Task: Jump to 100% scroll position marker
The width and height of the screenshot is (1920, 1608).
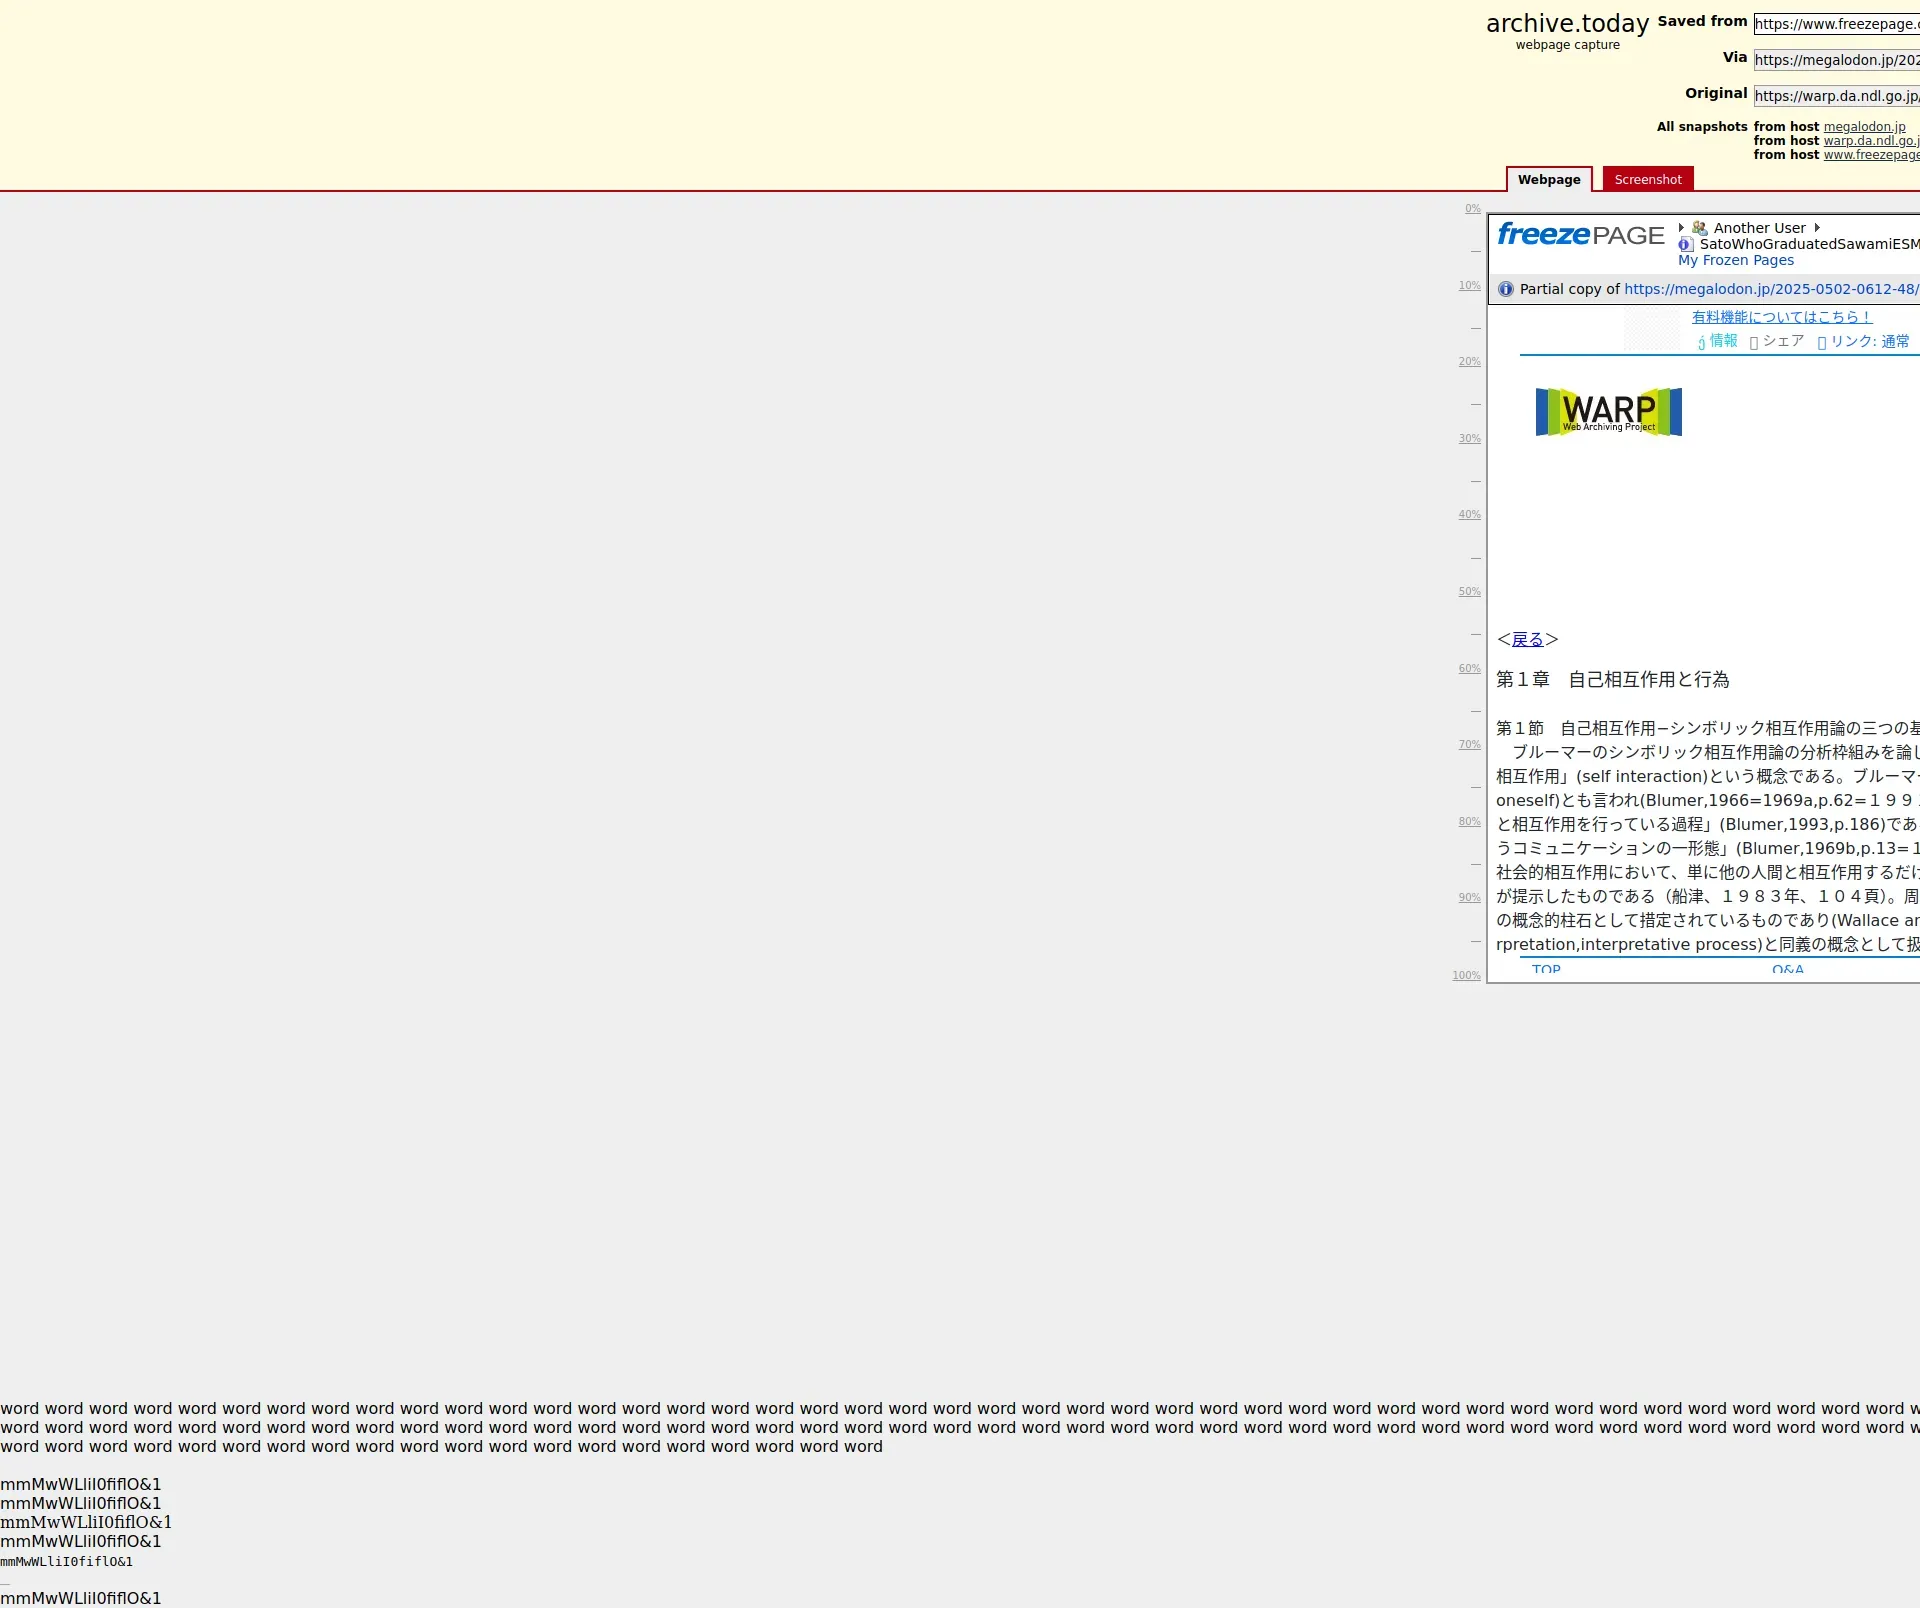Action: point(1466,975)
